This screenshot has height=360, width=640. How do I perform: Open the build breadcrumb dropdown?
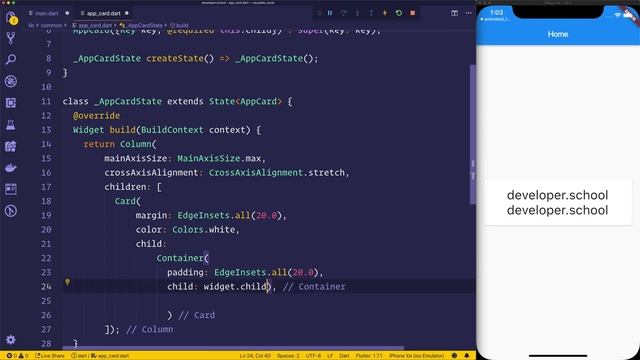[179, 25]
